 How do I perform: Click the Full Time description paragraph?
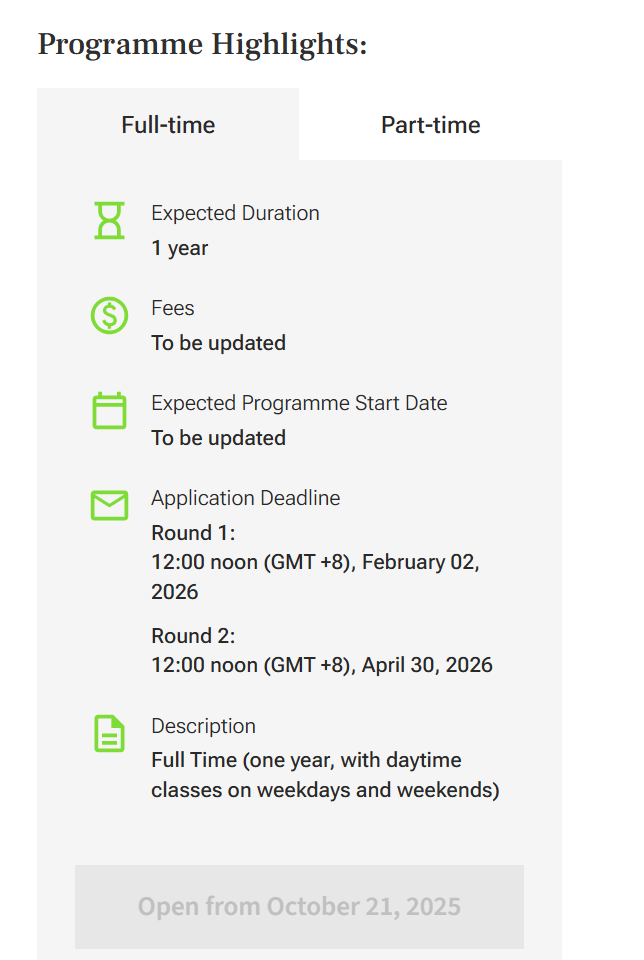point(325,775)
